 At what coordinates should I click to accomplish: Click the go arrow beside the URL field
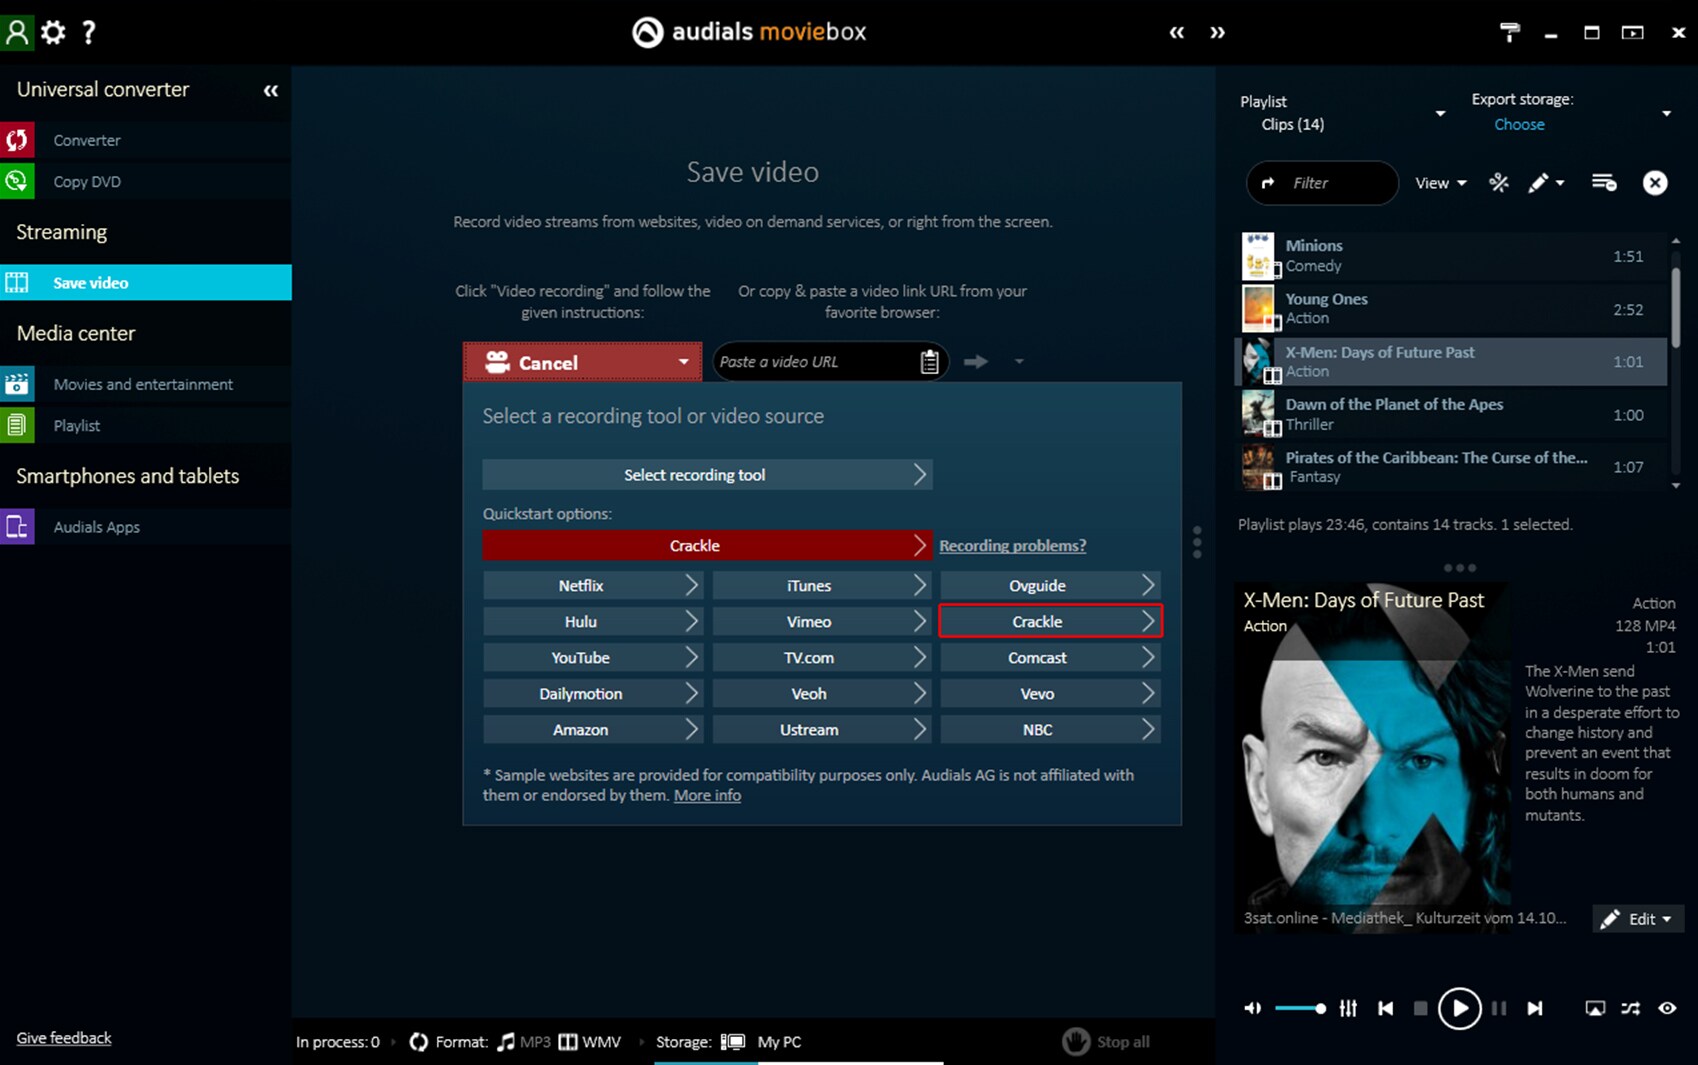976,362
